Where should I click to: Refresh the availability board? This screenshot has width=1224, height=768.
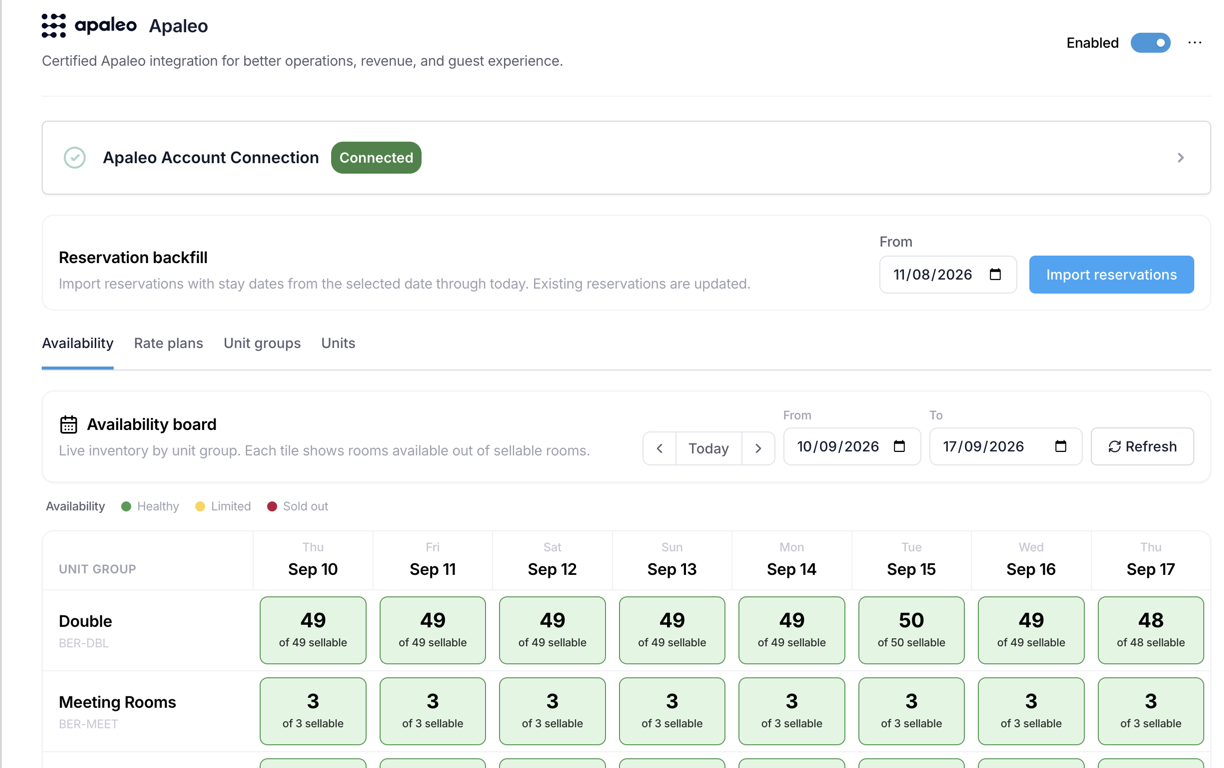pos(1142,447)
